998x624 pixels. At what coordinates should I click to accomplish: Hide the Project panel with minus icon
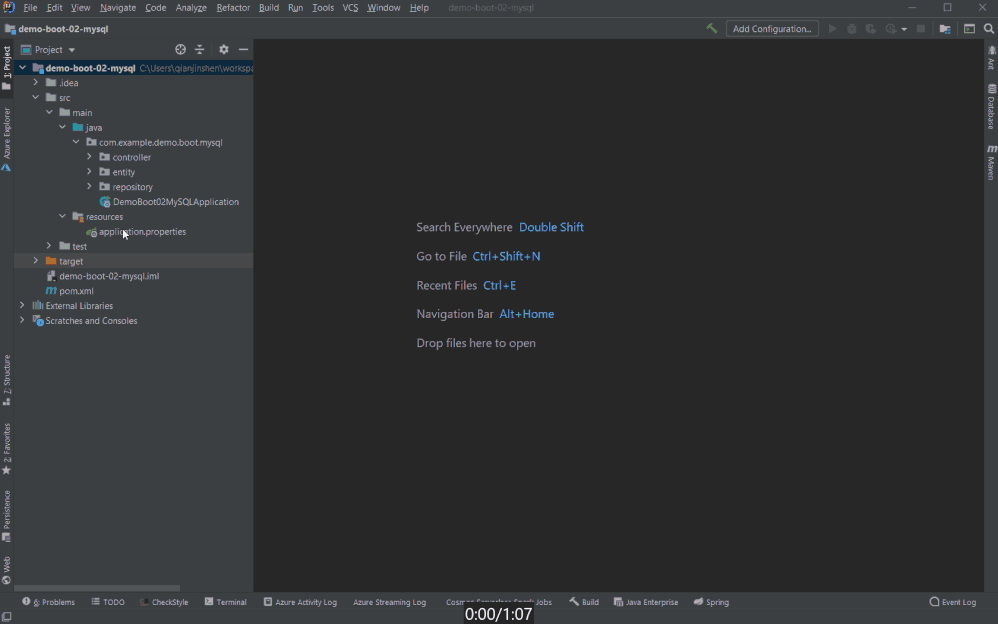(243, 49)
